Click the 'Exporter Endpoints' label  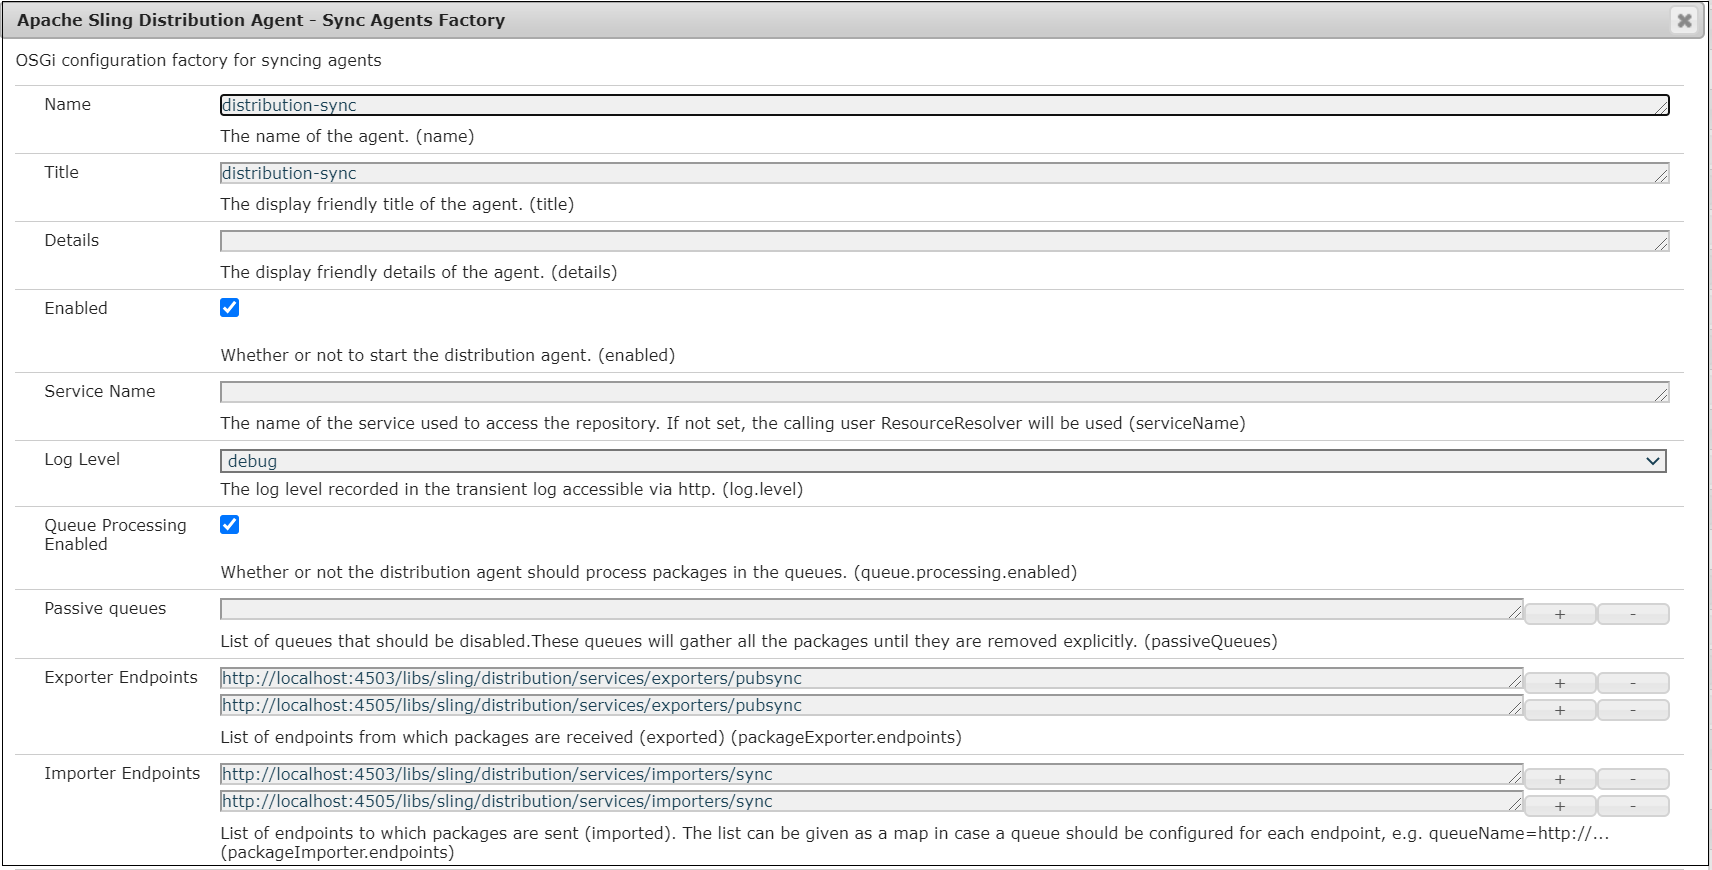coord(121,677)
